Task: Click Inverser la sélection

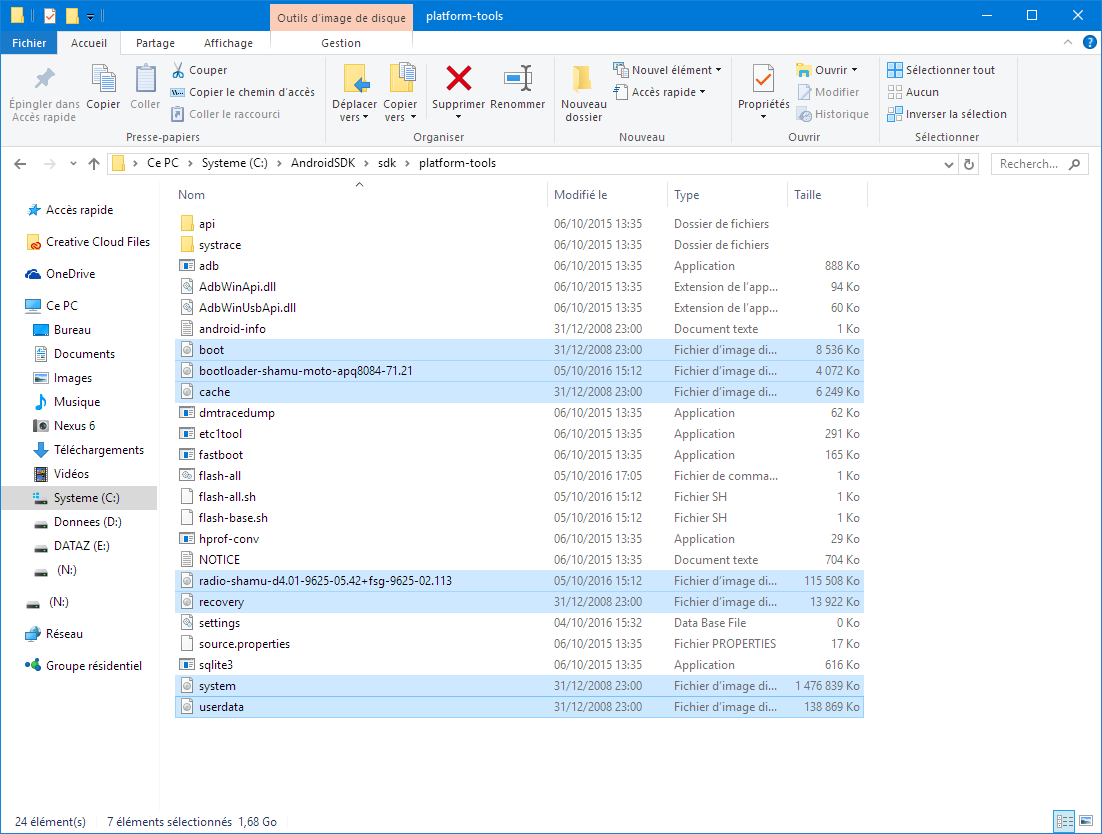Action: 947,114
